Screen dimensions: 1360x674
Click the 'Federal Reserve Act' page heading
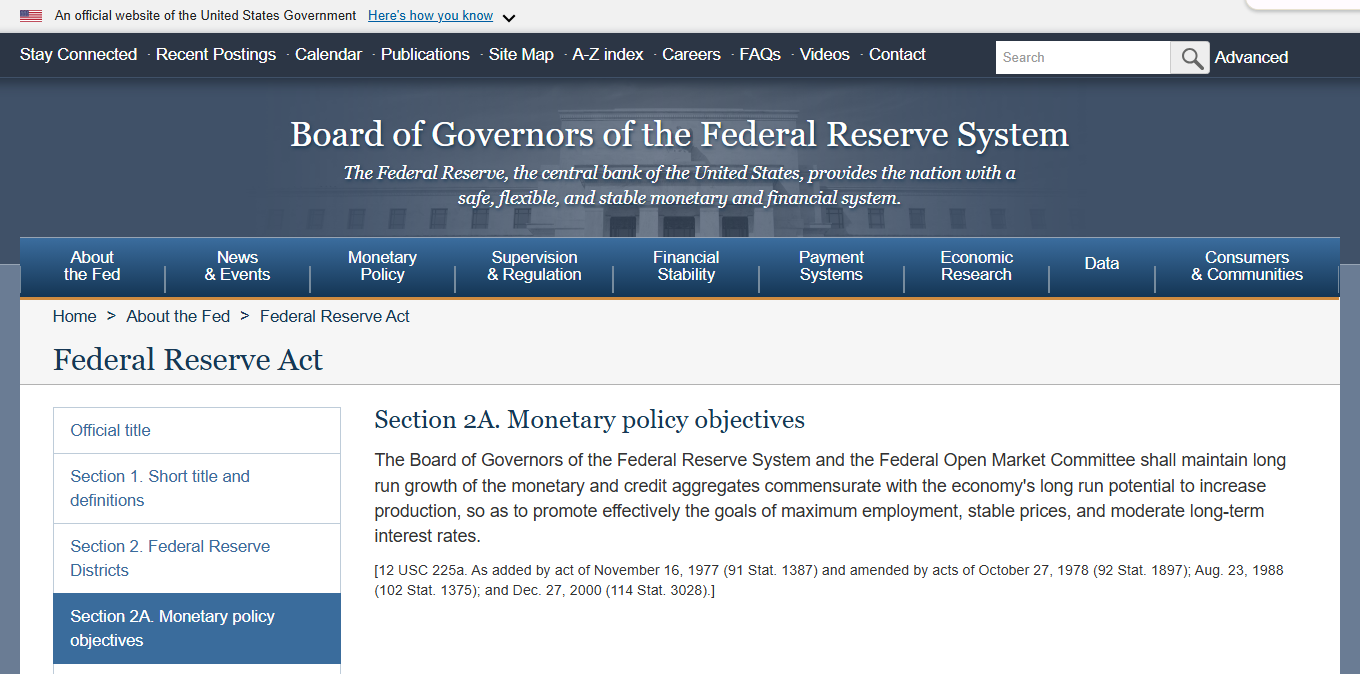[x=188, y=360]
